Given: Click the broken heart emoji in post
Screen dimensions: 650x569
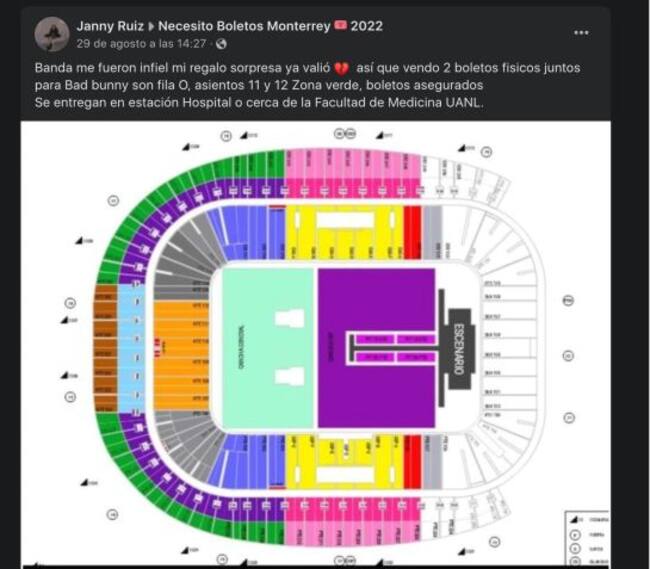Looking at the screenshot, I should tap(341, 66).
